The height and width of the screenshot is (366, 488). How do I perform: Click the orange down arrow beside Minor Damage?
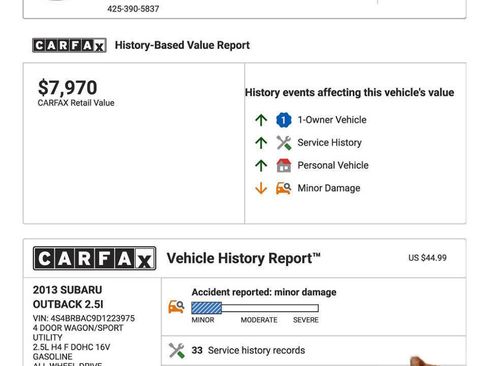(261, 188)
